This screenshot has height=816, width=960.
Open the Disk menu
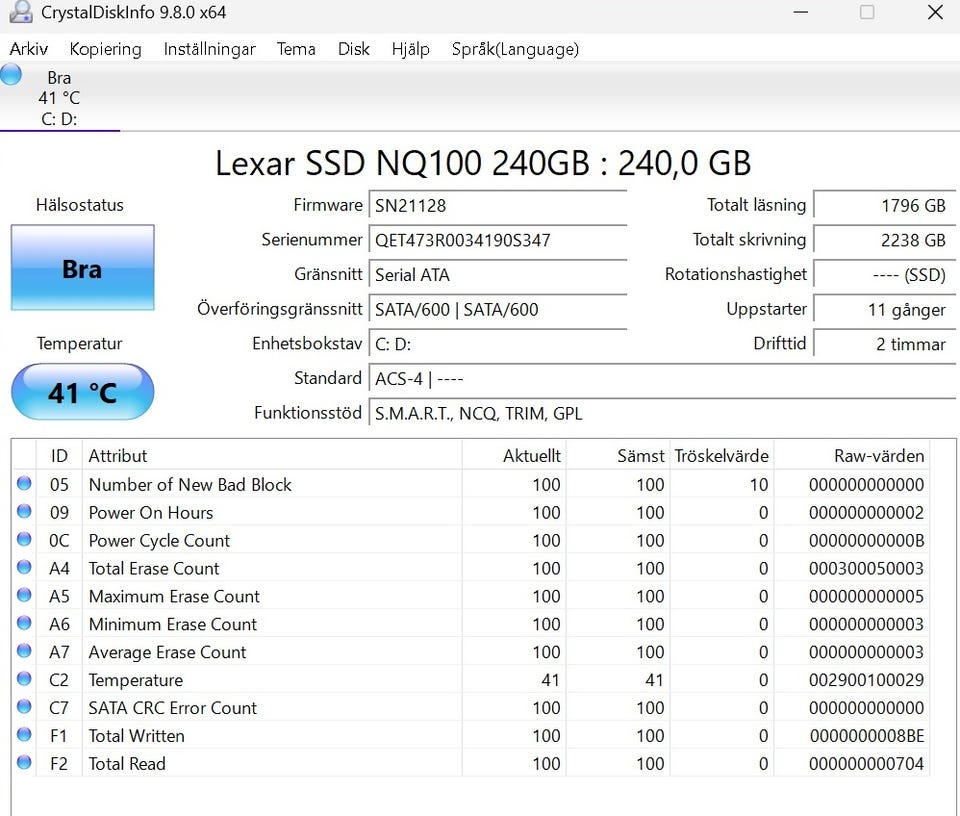coord(354,49)
